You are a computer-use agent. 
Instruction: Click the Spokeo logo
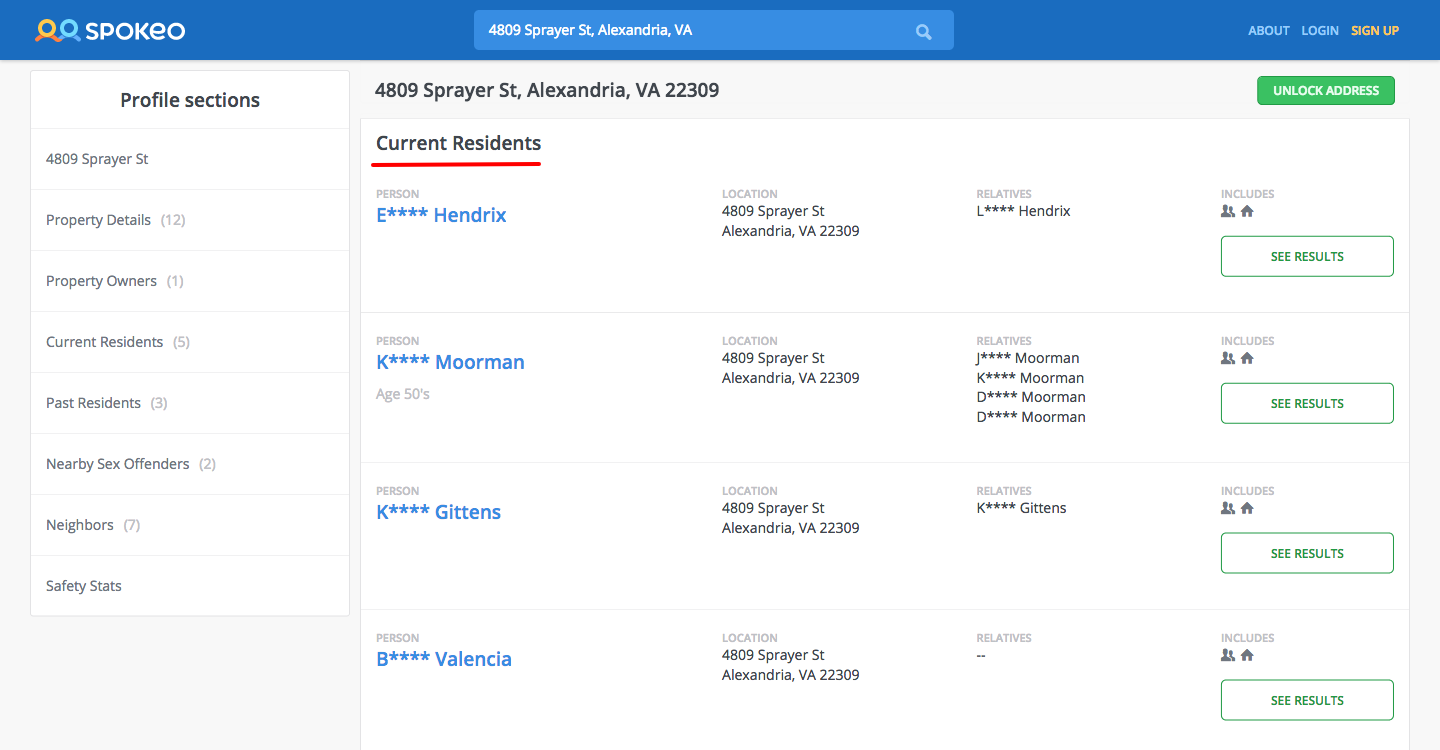[x=110, y=30]
